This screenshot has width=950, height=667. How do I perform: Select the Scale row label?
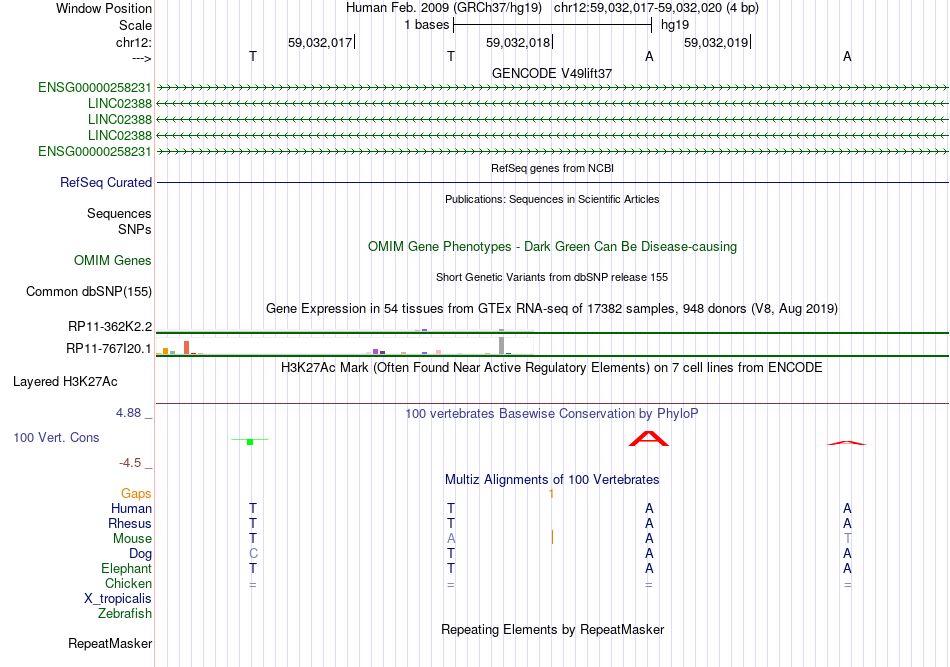(135, 25)
